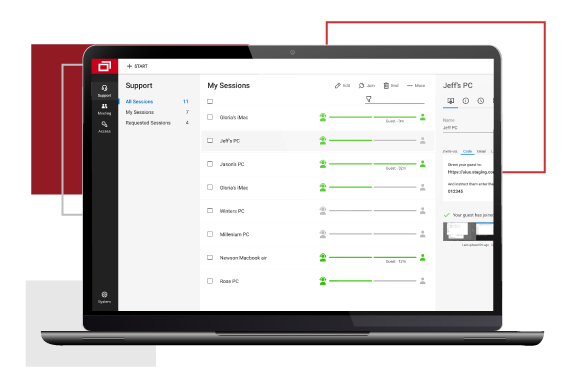Open the Support section in the sidebar
585x390 pixels.
pos(104,91)
